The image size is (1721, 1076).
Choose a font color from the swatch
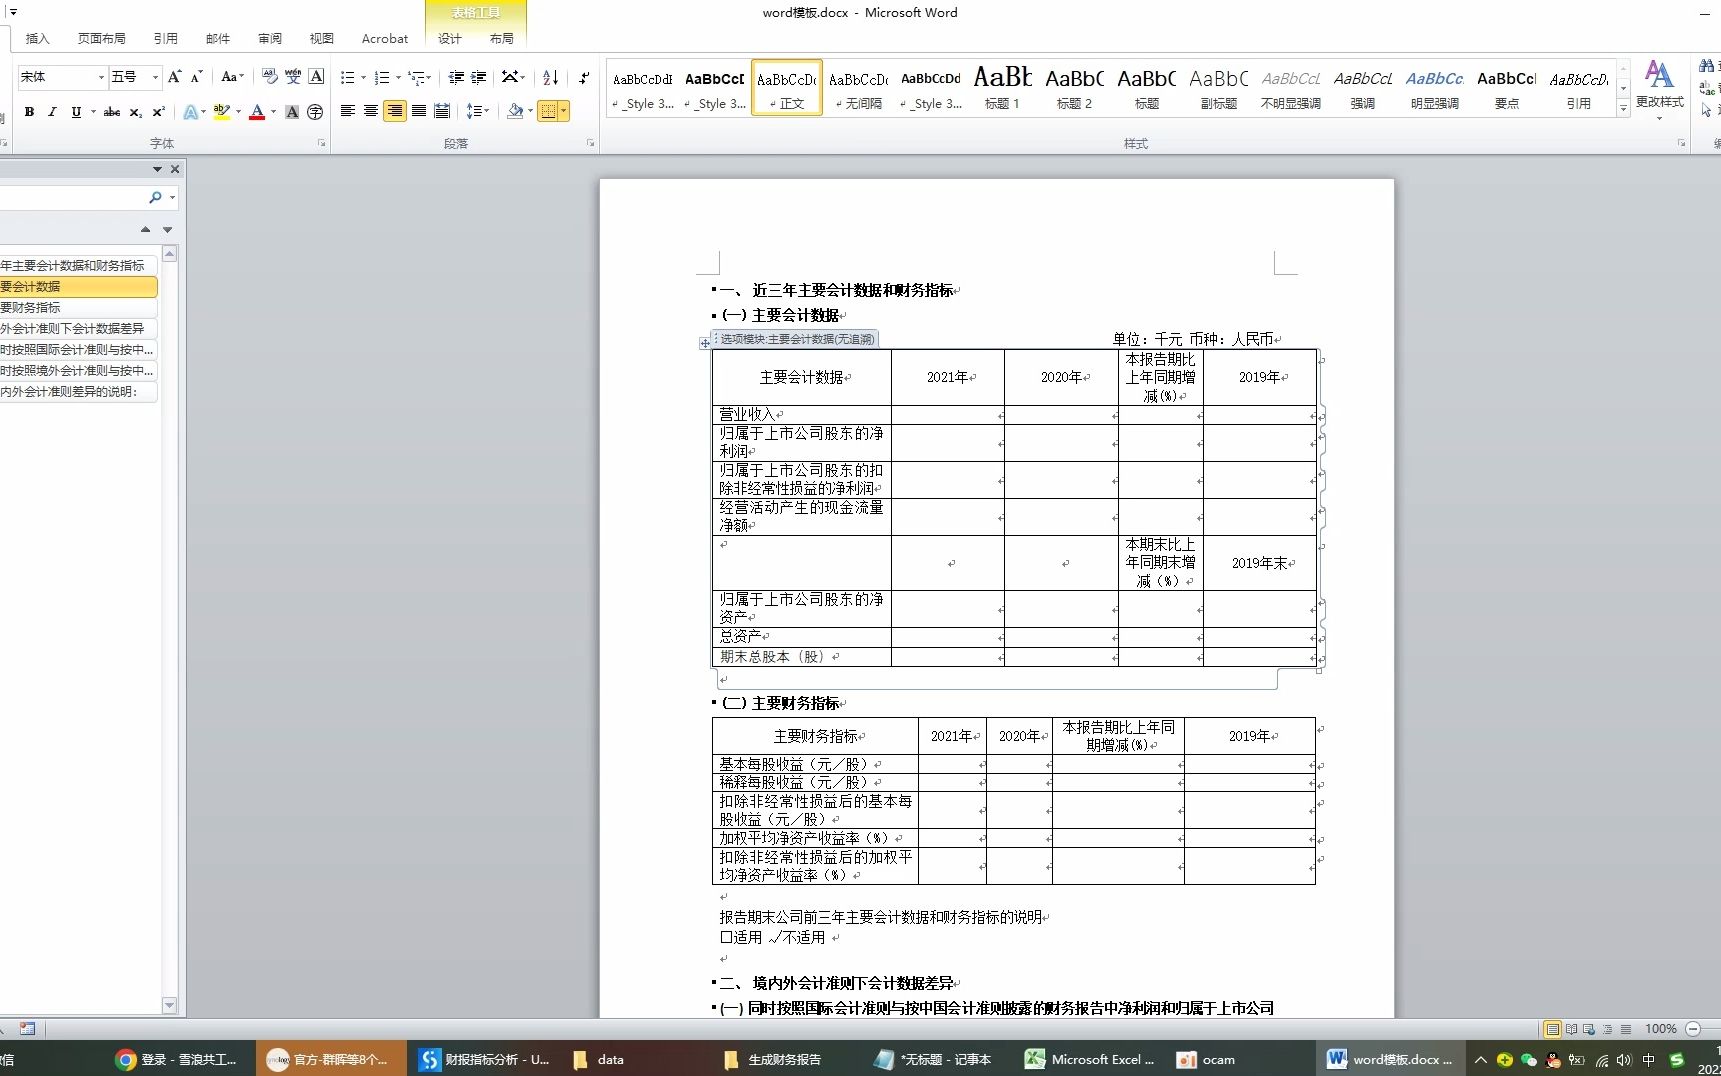pyautogui.click(x=256, y=112)
